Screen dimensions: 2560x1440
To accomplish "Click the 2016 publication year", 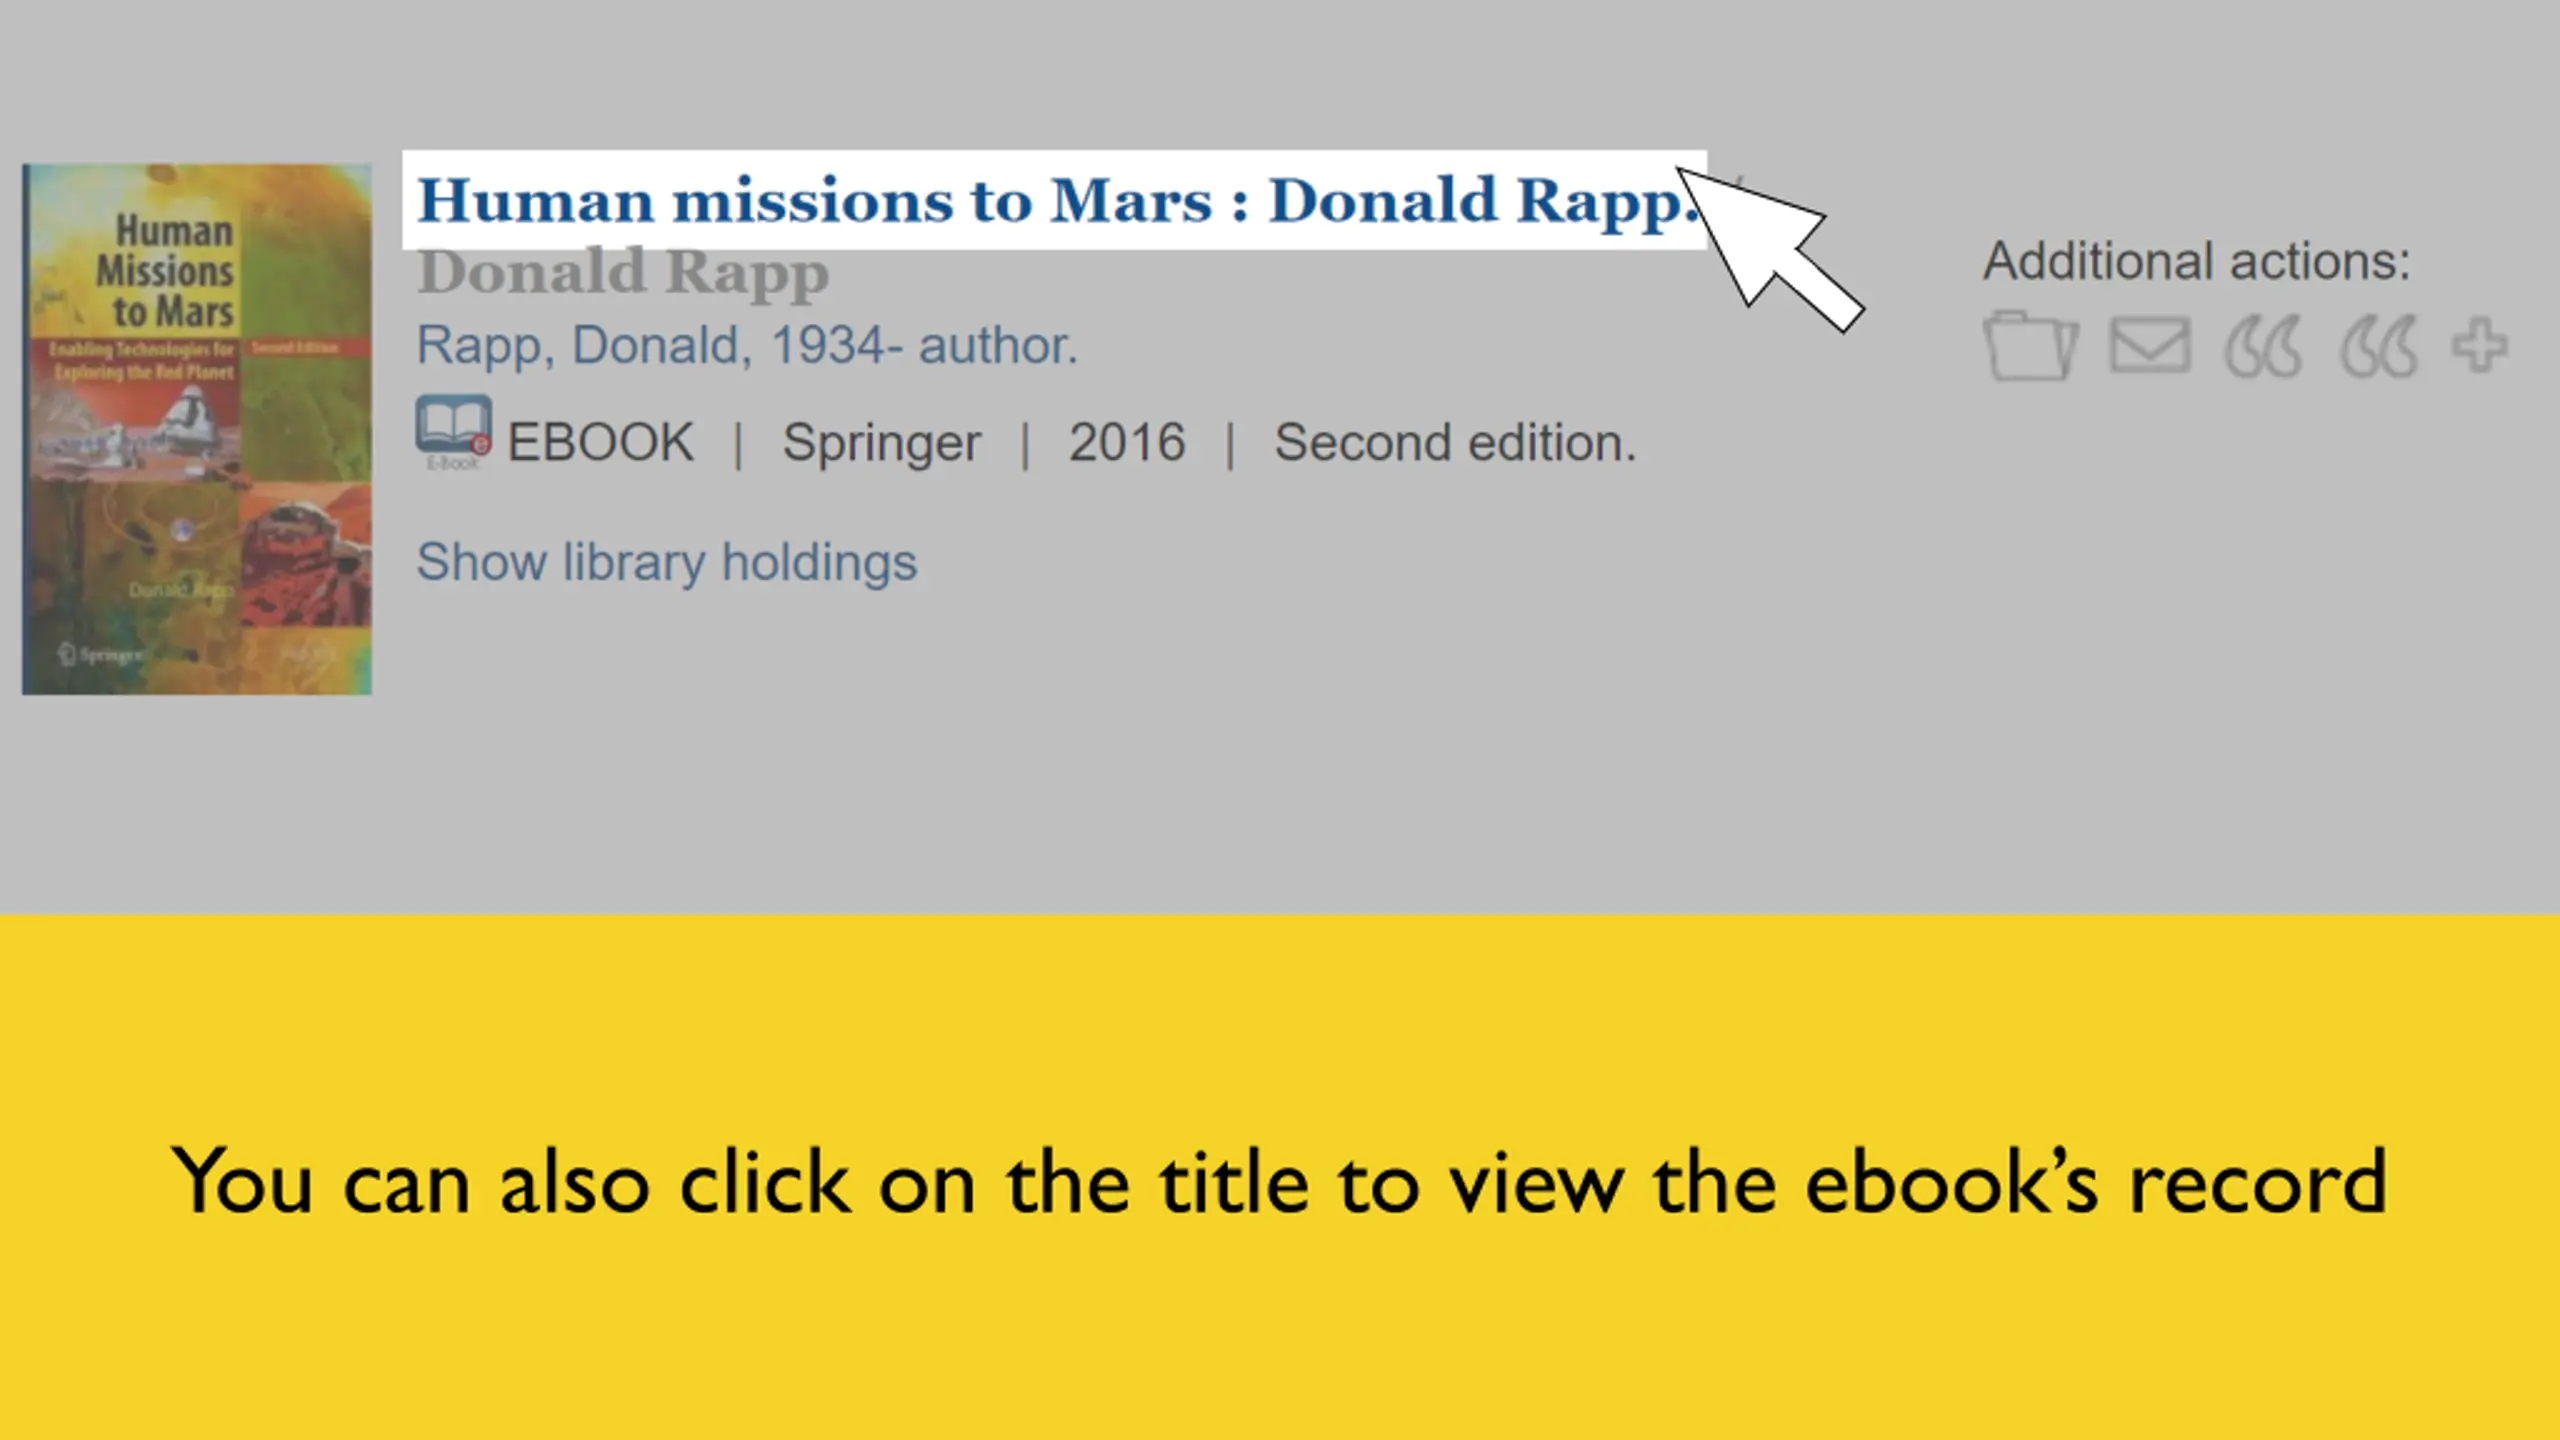I will pos(1127,442).
